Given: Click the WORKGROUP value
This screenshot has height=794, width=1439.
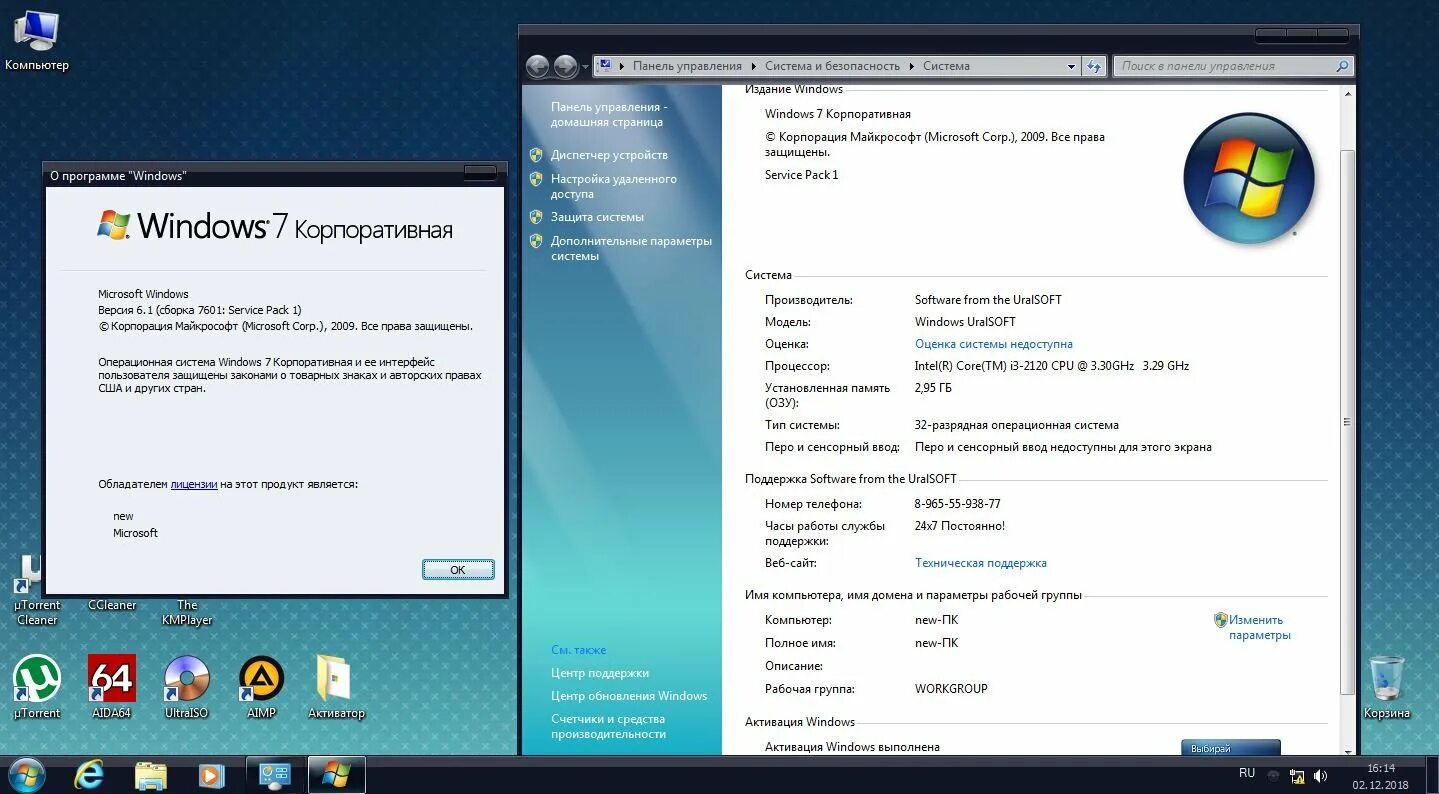Looking at the screenshot, I should pos(951,689).
